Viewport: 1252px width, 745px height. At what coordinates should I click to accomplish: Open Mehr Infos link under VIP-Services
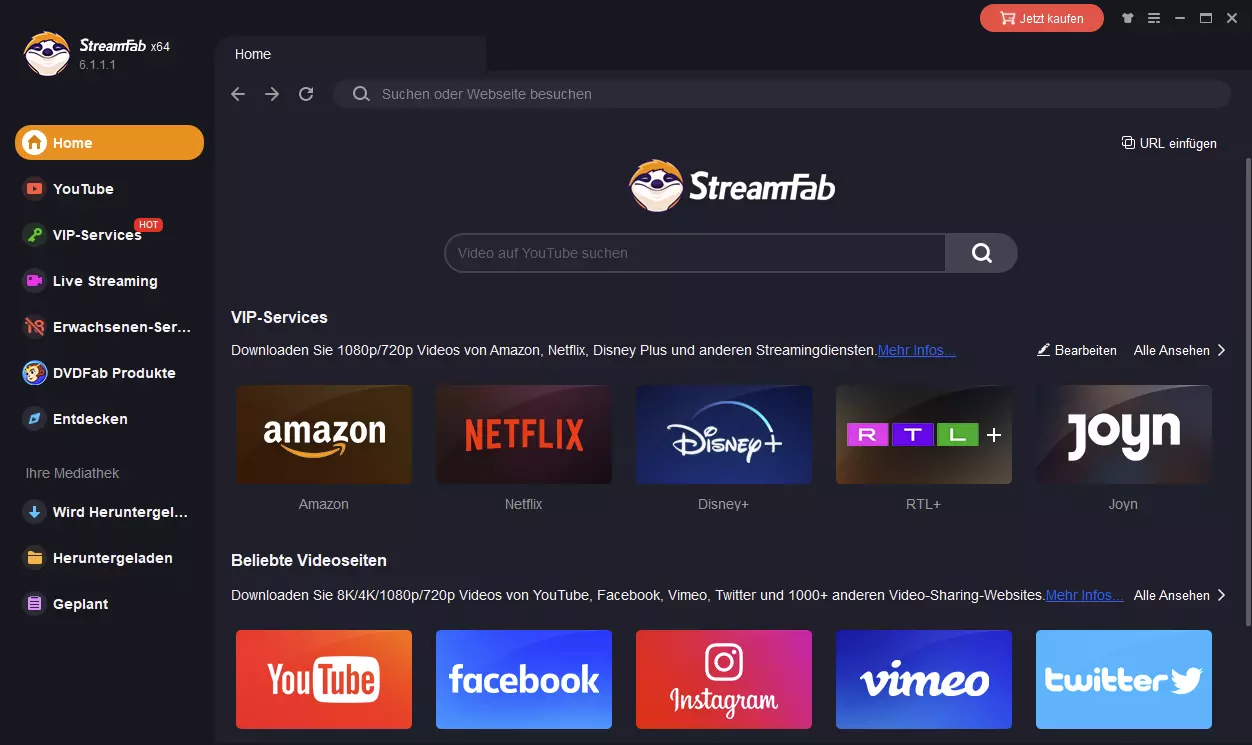917,350
